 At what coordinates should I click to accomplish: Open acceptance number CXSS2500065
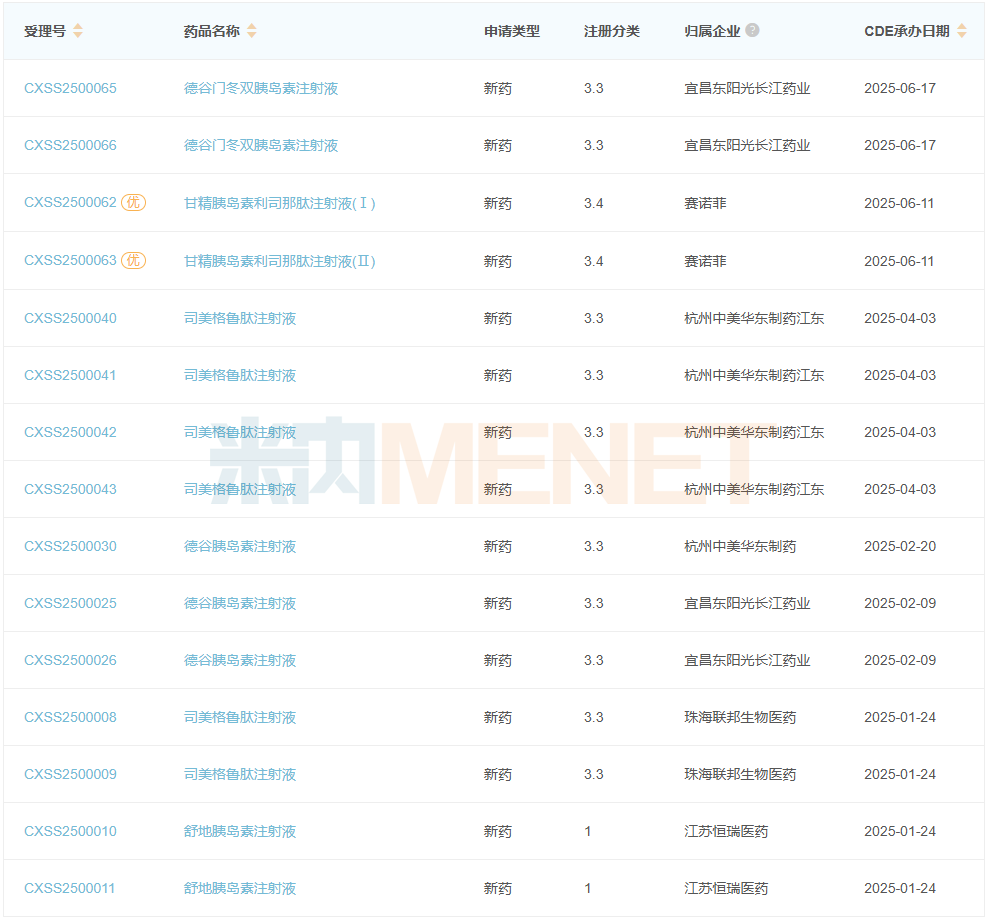(x=70, y=89)
